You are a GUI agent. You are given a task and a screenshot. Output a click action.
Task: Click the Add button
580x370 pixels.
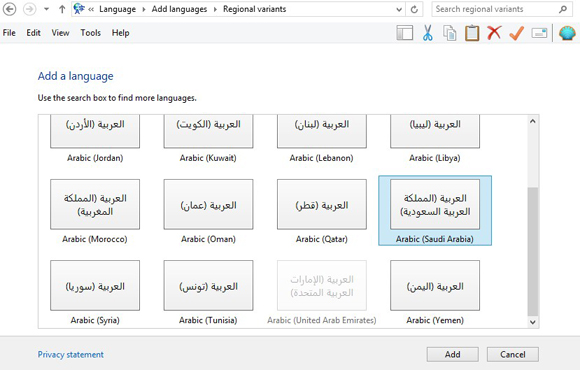coord(452,354)
